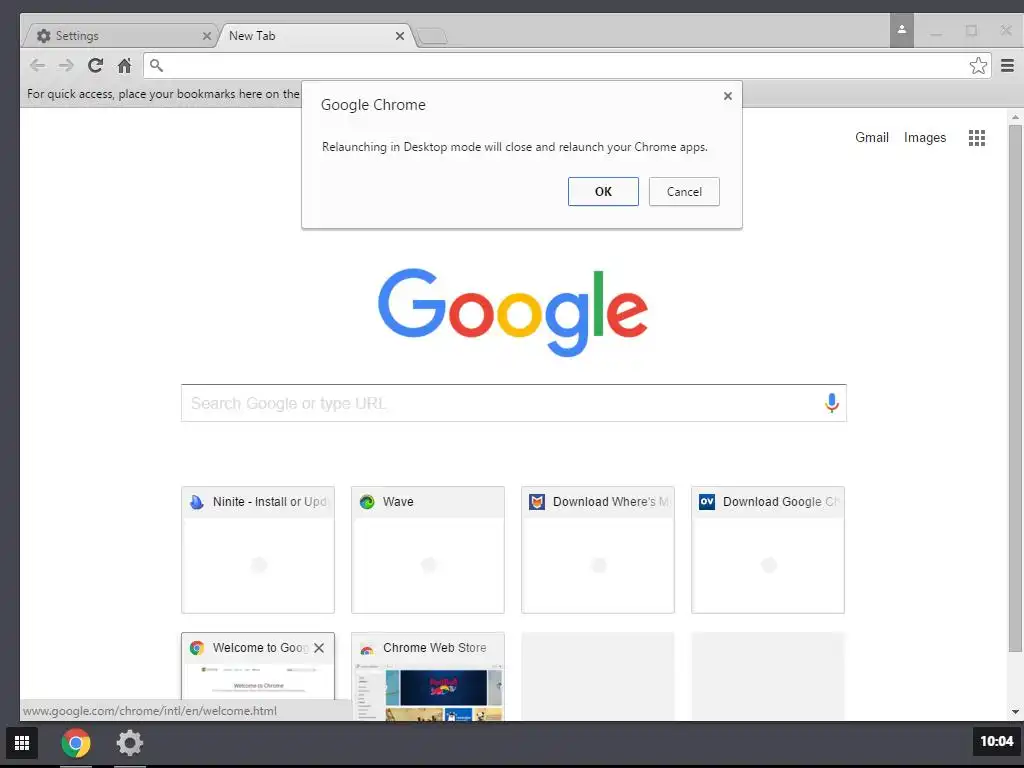
Task: Close the Google Chrome dialog with X
Action: click(x=728, y=96)
